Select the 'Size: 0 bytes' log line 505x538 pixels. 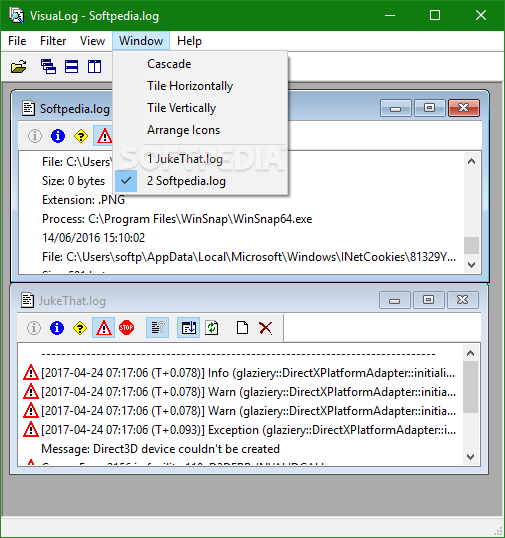tap(73, 181)
